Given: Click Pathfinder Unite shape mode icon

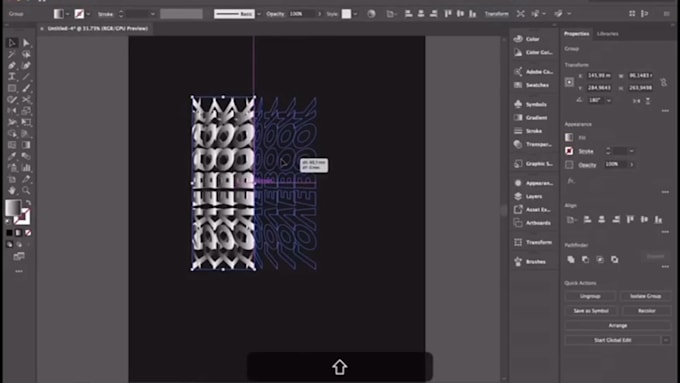Looking at the screenshot, I should pyautogui.click(x=571, y=259).
